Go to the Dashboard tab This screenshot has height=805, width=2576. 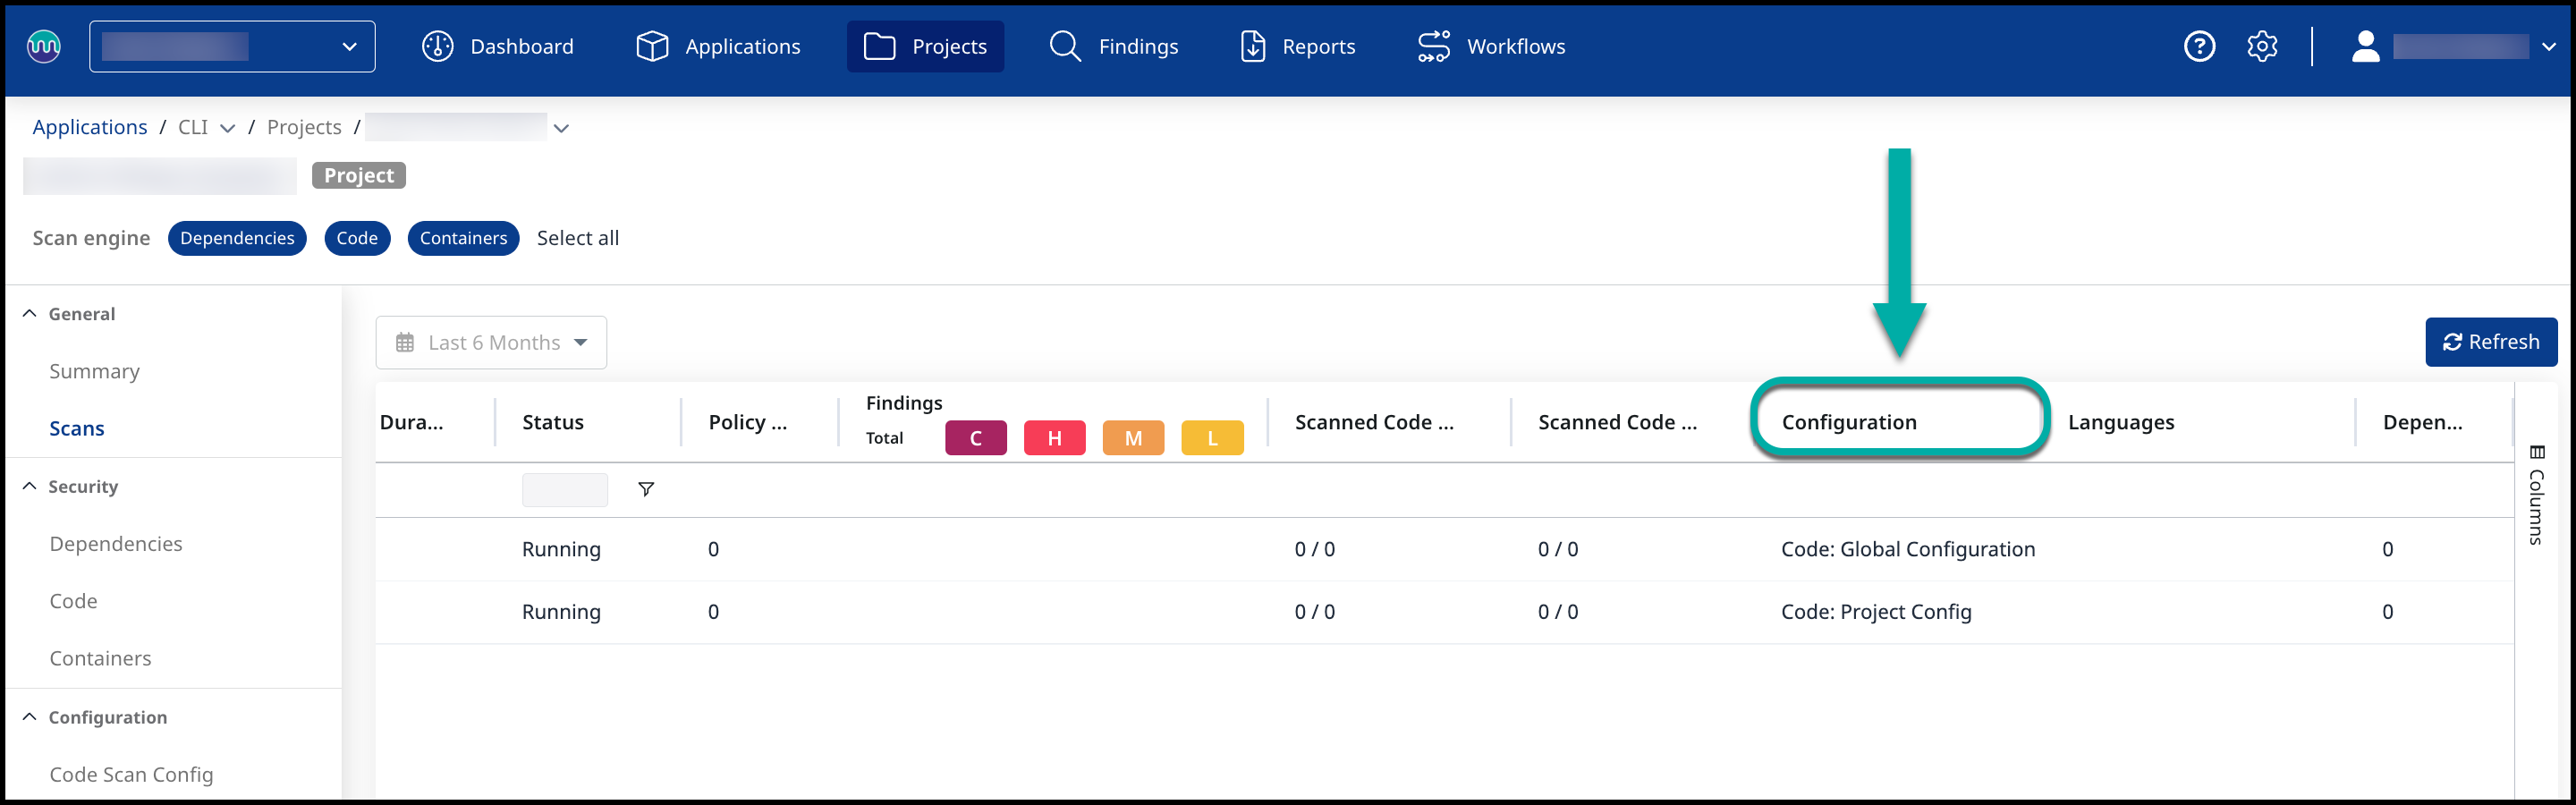498,46
